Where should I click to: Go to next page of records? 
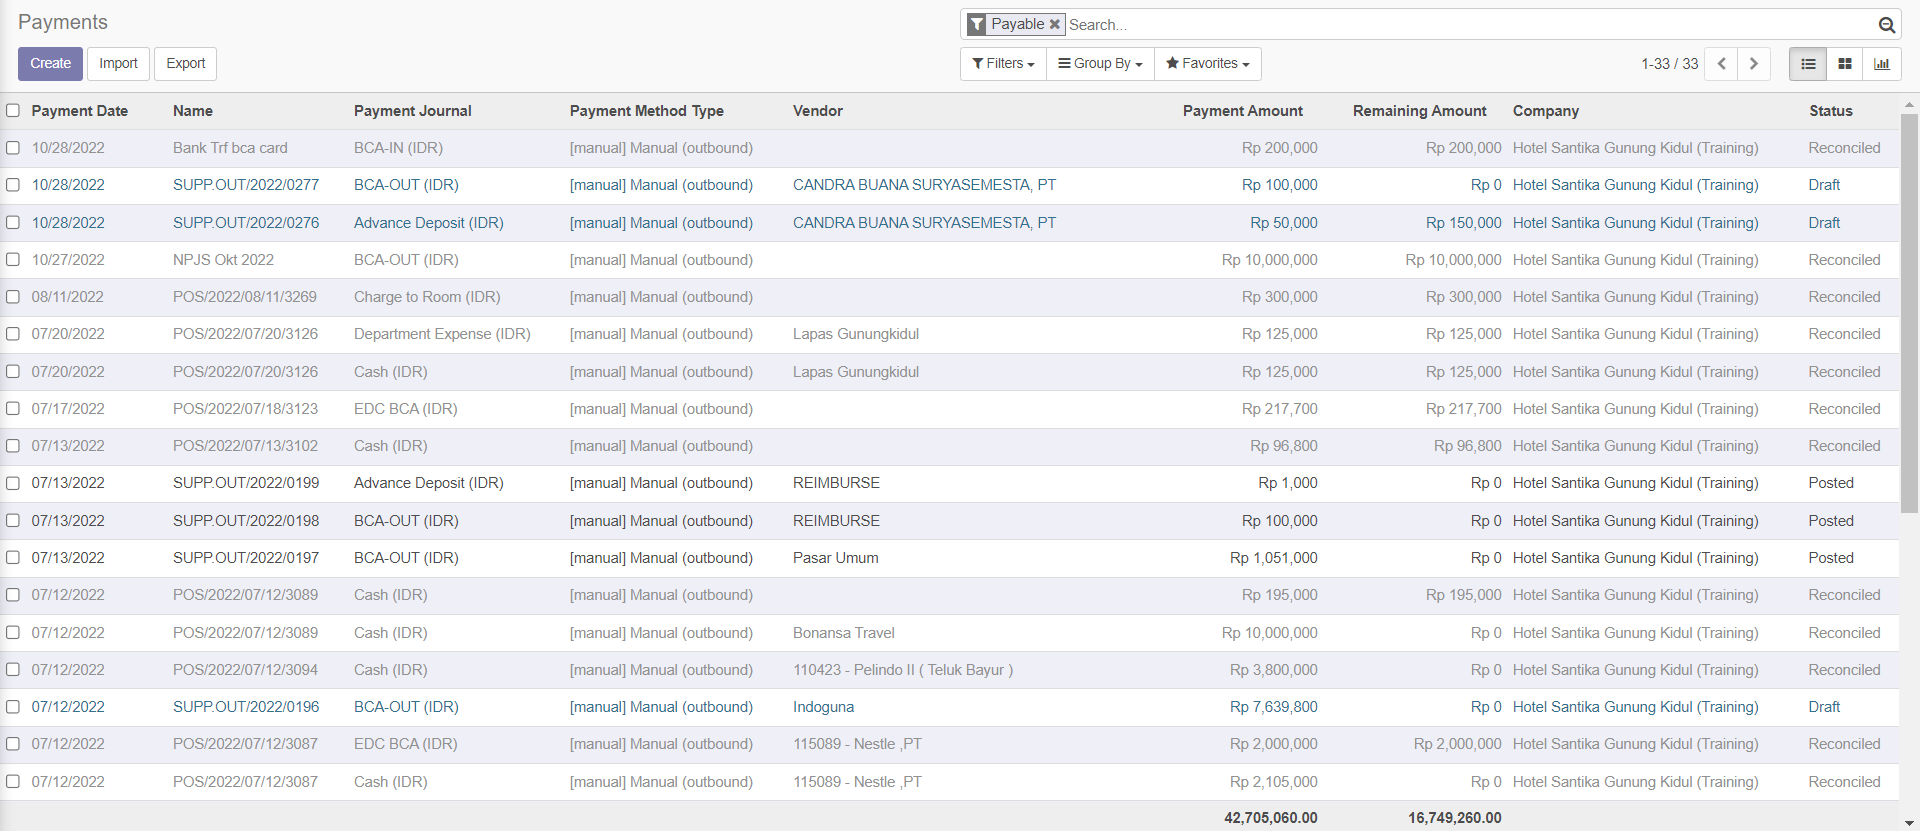(x=1754, y=64)
